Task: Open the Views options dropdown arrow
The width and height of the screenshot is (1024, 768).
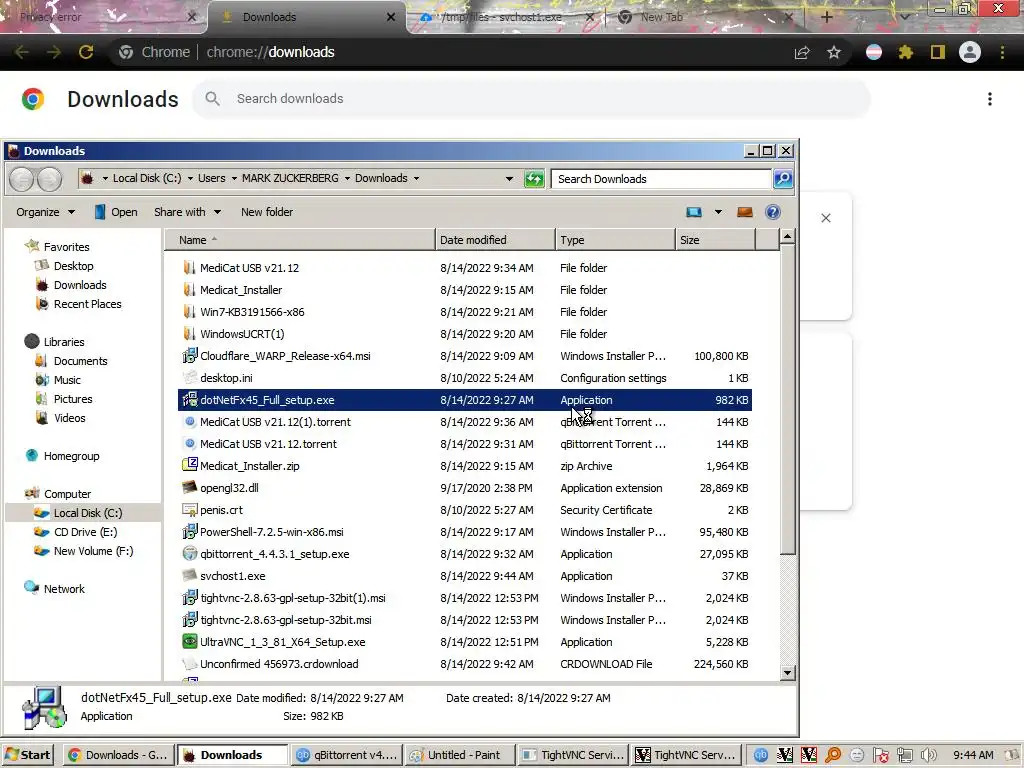Action: [x=718, y=212]
